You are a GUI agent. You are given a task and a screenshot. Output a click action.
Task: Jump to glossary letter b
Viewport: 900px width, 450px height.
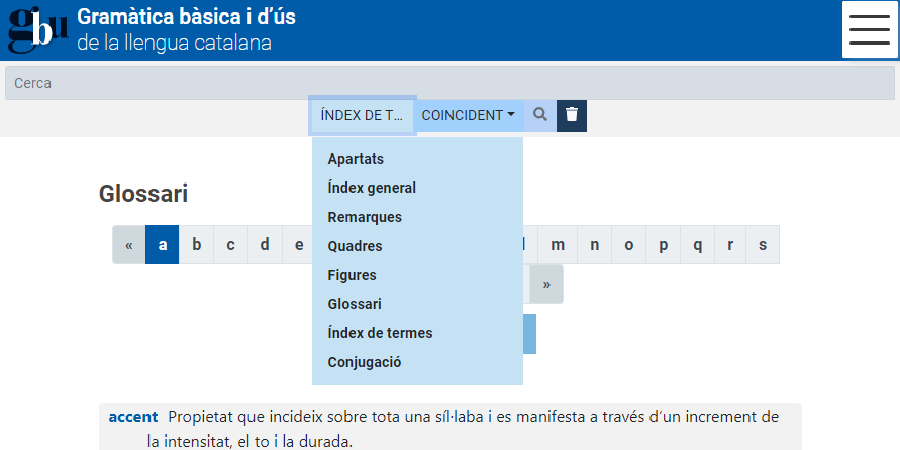(x=197, y=245)
